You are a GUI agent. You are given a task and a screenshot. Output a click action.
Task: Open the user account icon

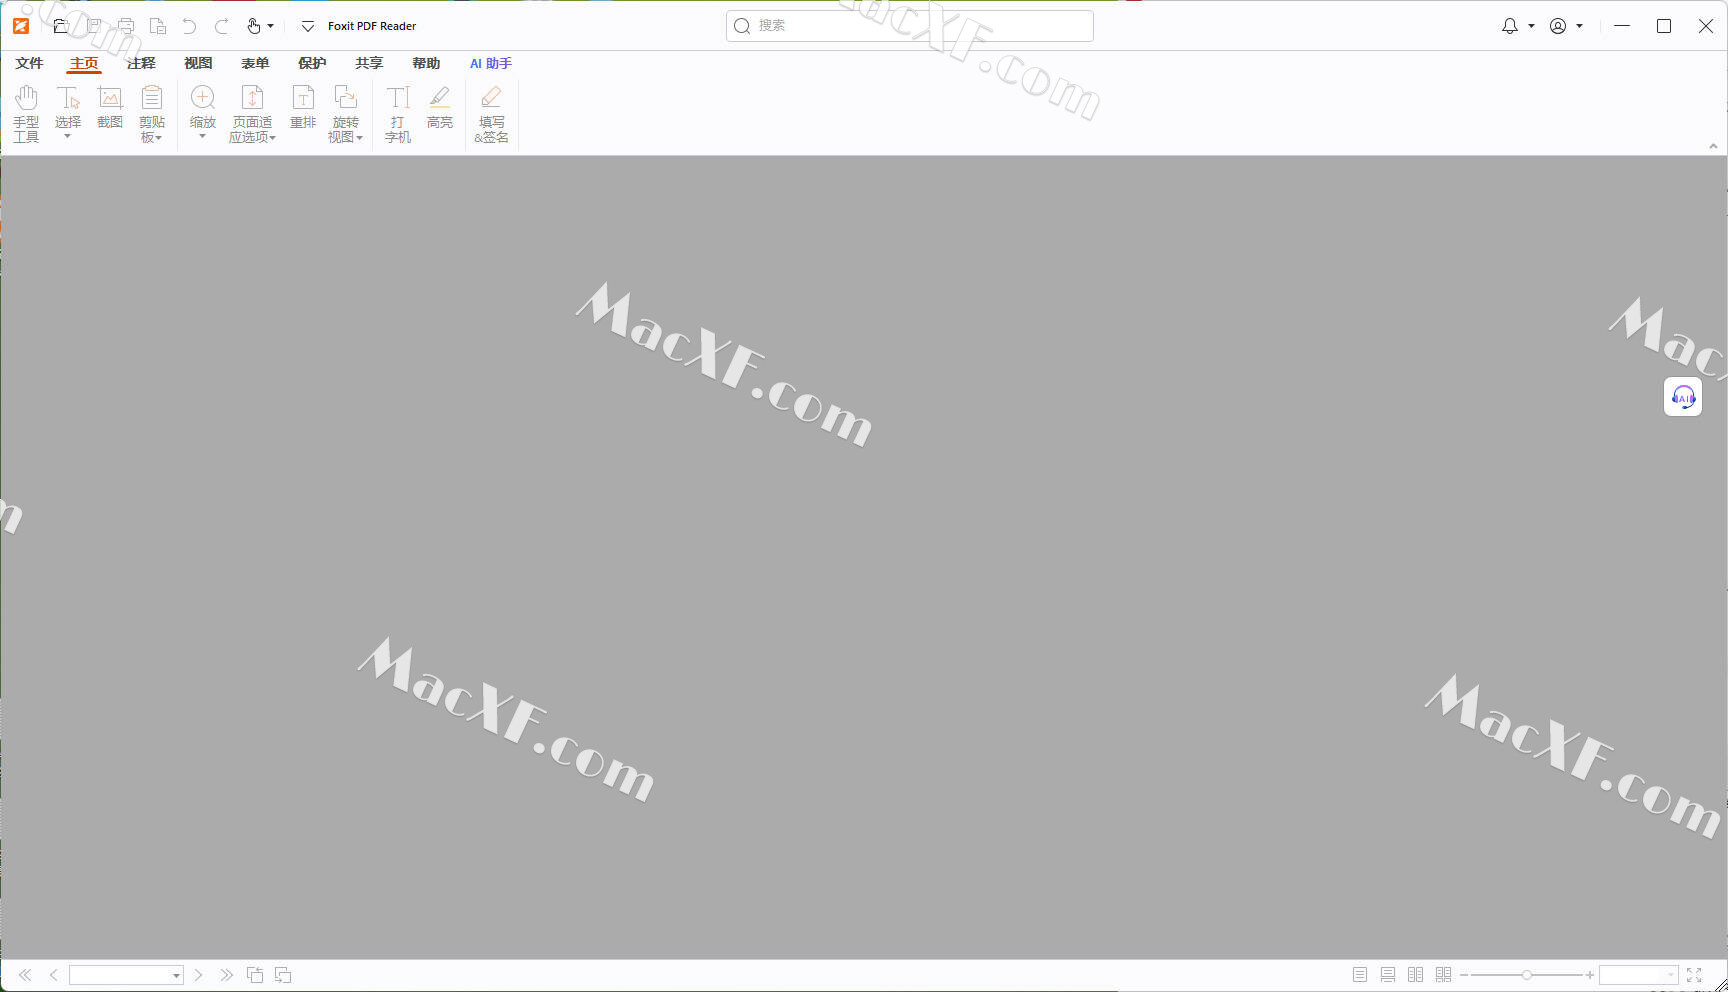click(x=1558, y=26)
